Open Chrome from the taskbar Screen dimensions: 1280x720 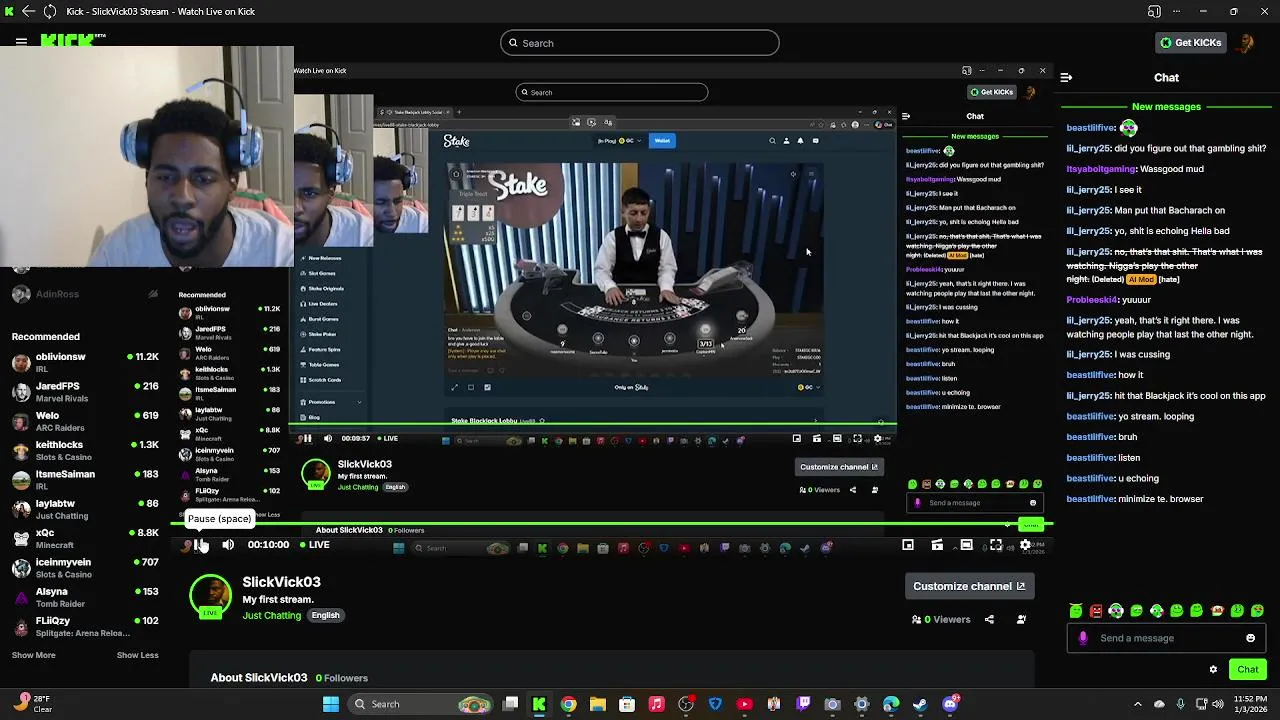568,704
